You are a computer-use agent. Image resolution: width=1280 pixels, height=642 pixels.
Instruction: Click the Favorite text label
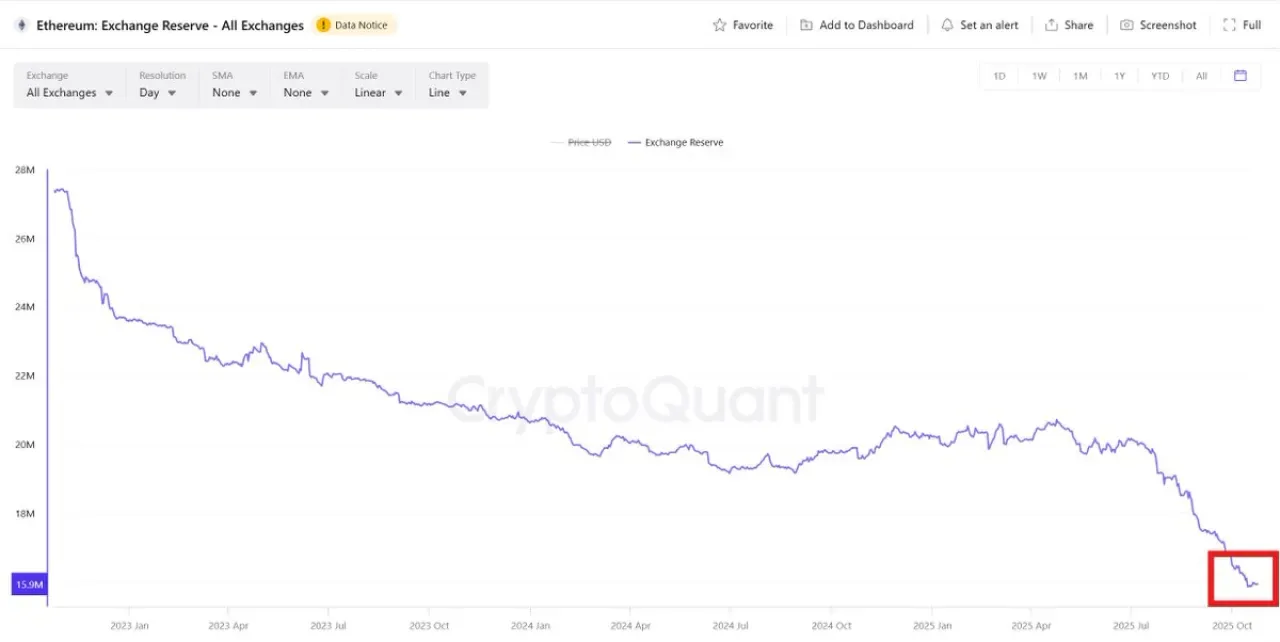click(753, 25)
